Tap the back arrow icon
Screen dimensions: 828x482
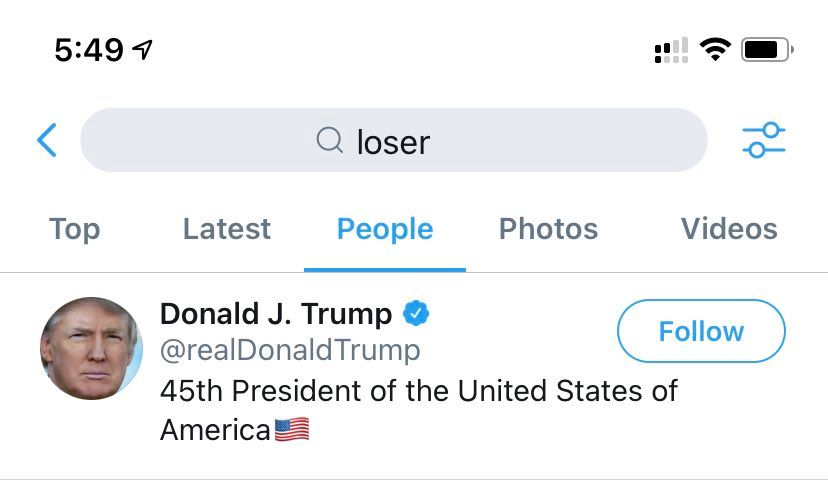coord(47,141)
